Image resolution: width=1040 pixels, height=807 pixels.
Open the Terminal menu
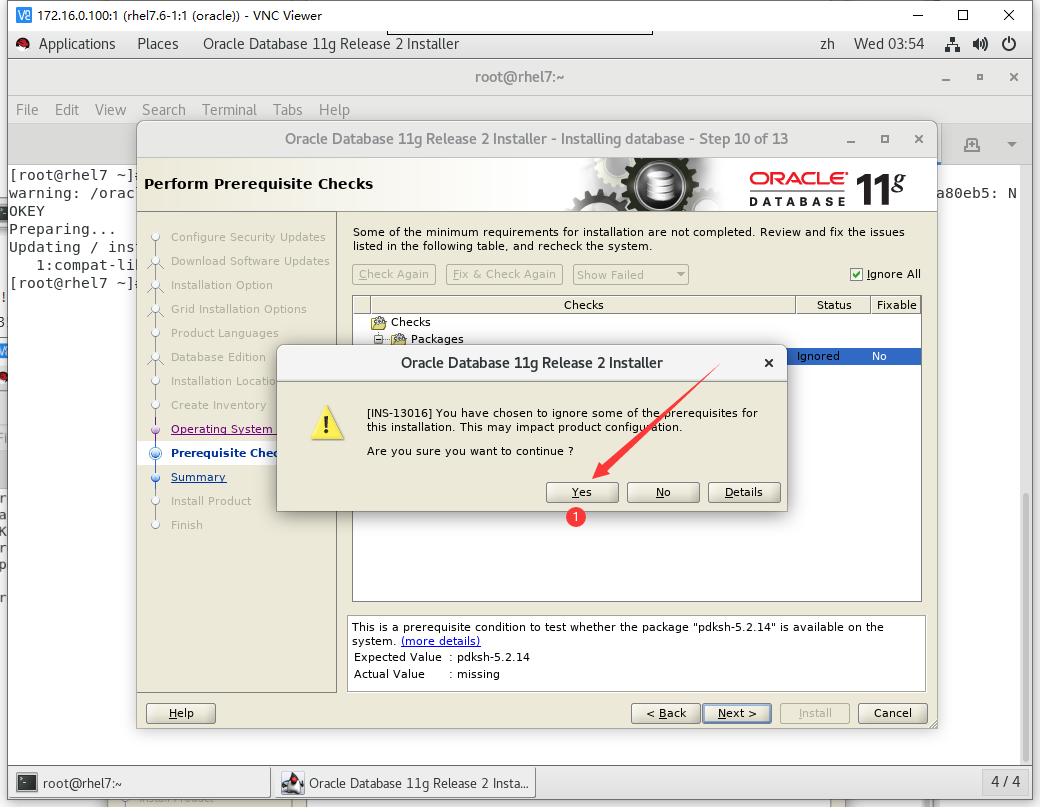click(x=229, y=109)
